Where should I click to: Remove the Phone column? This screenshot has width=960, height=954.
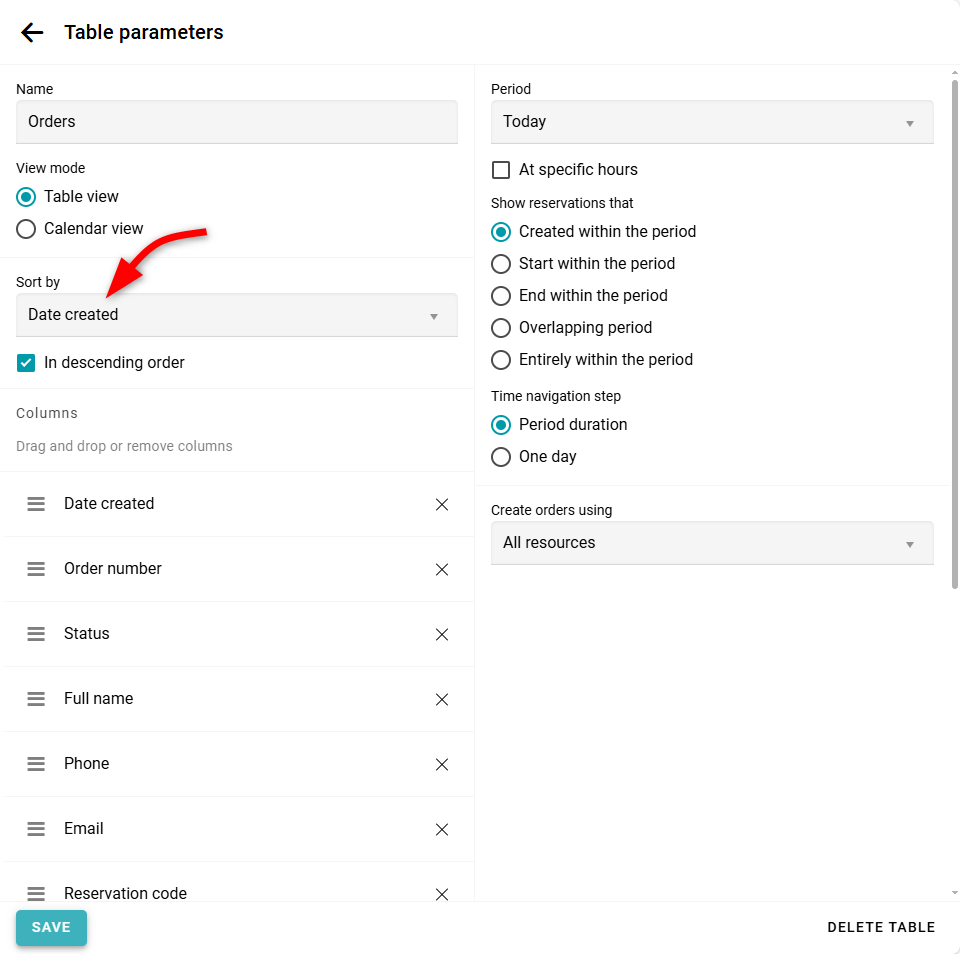[x=442, y=764]
